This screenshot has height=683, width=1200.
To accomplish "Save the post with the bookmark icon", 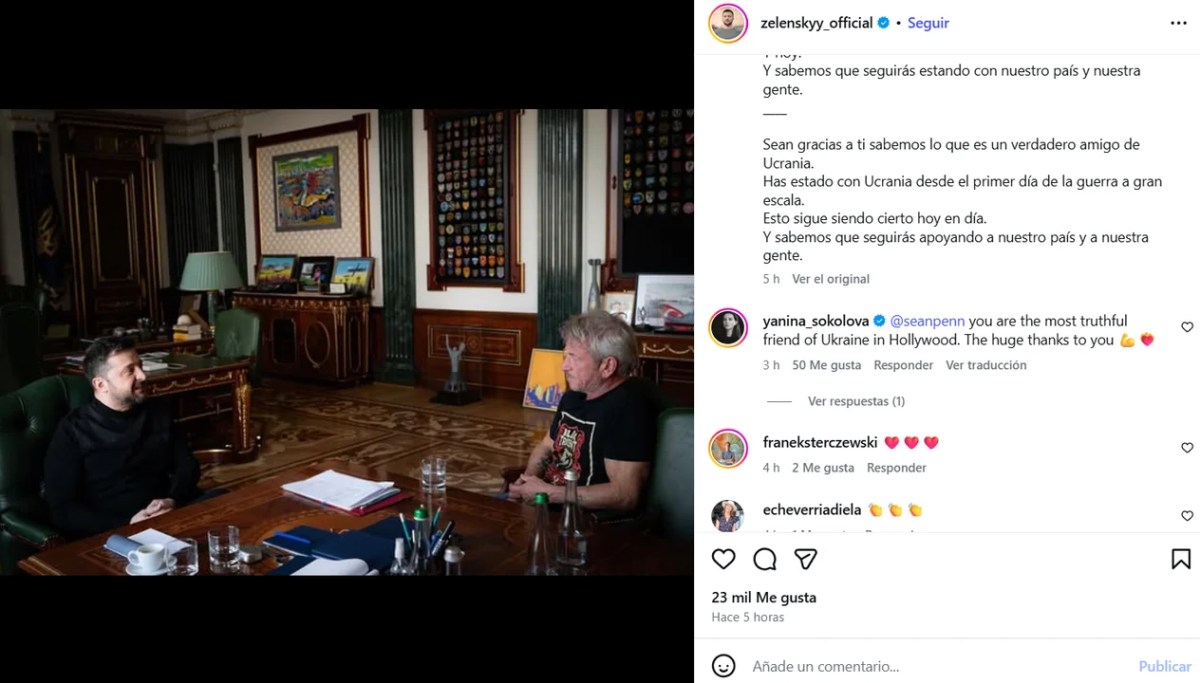I will point(1181,559).
